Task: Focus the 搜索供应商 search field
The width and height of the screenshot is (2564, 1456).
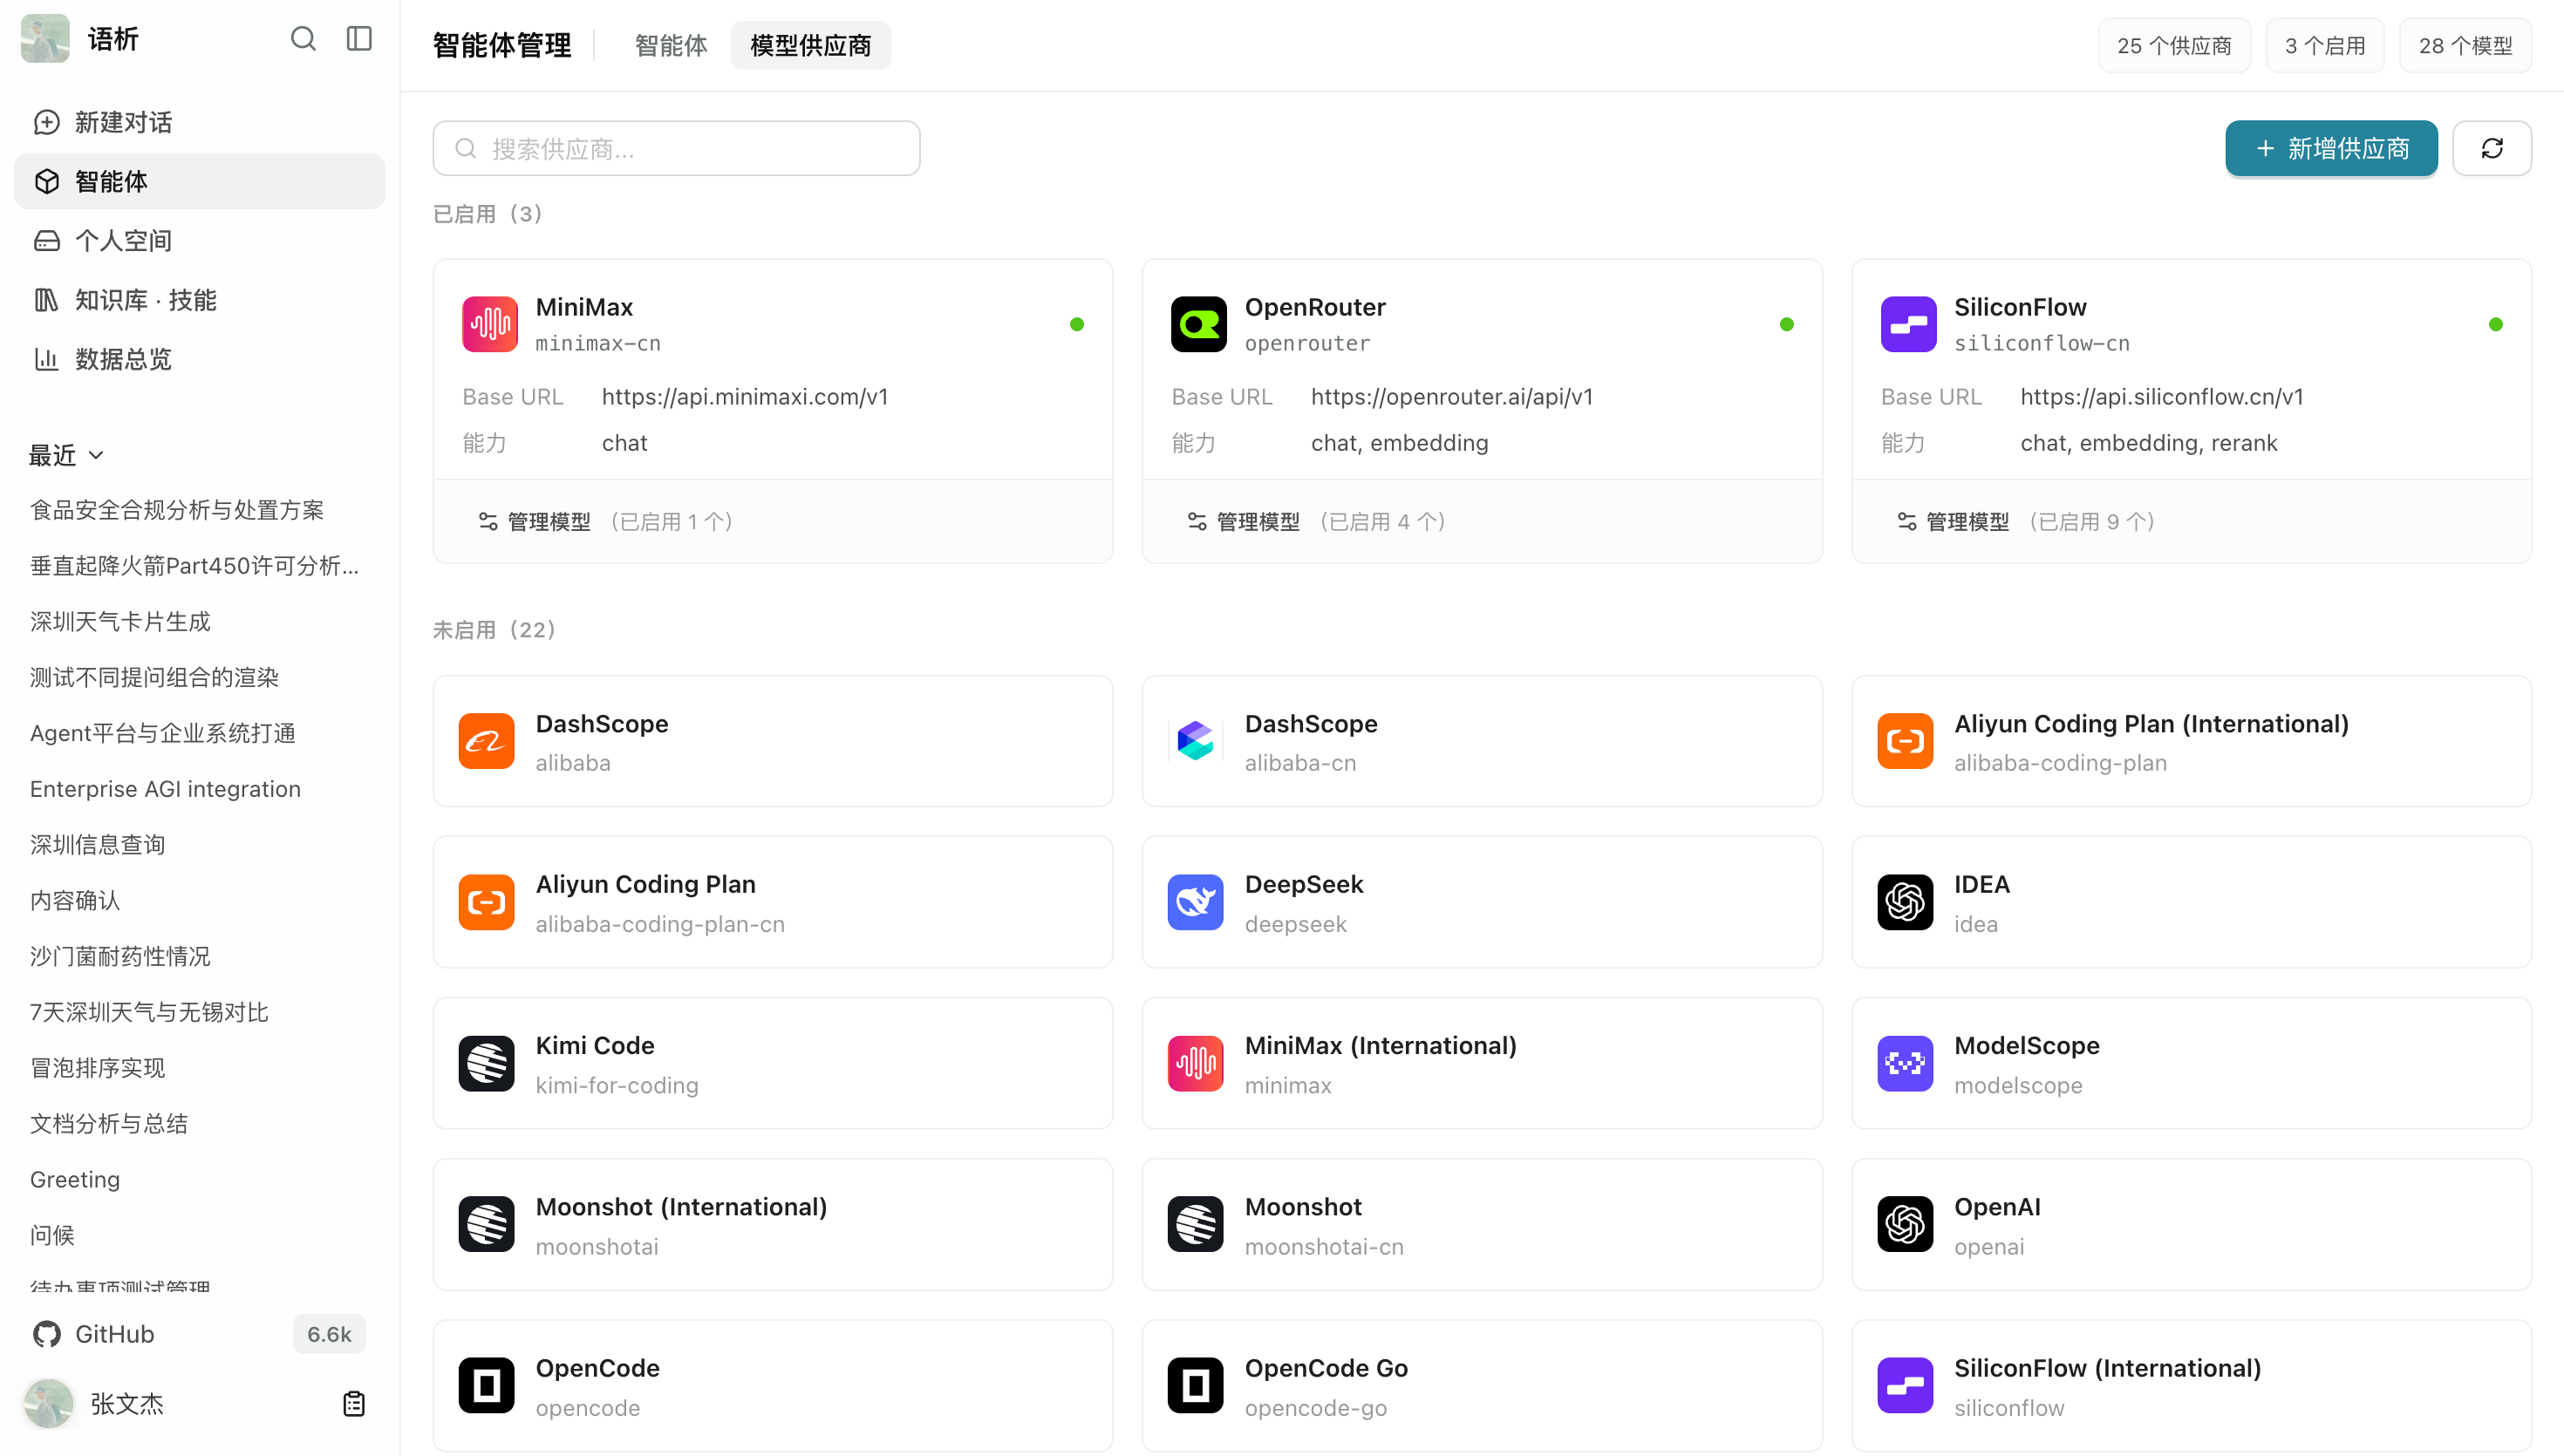Action: click(676, 149)
